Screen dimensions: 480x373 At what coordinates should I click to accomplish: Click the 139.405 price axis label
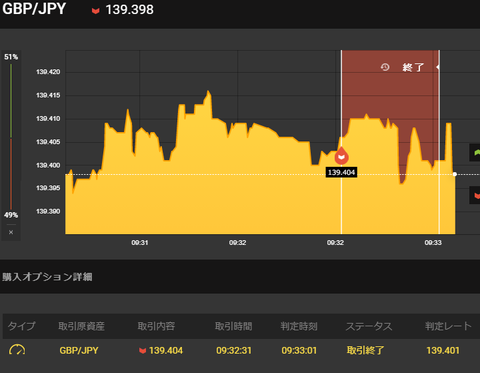(x=48, y=142)
